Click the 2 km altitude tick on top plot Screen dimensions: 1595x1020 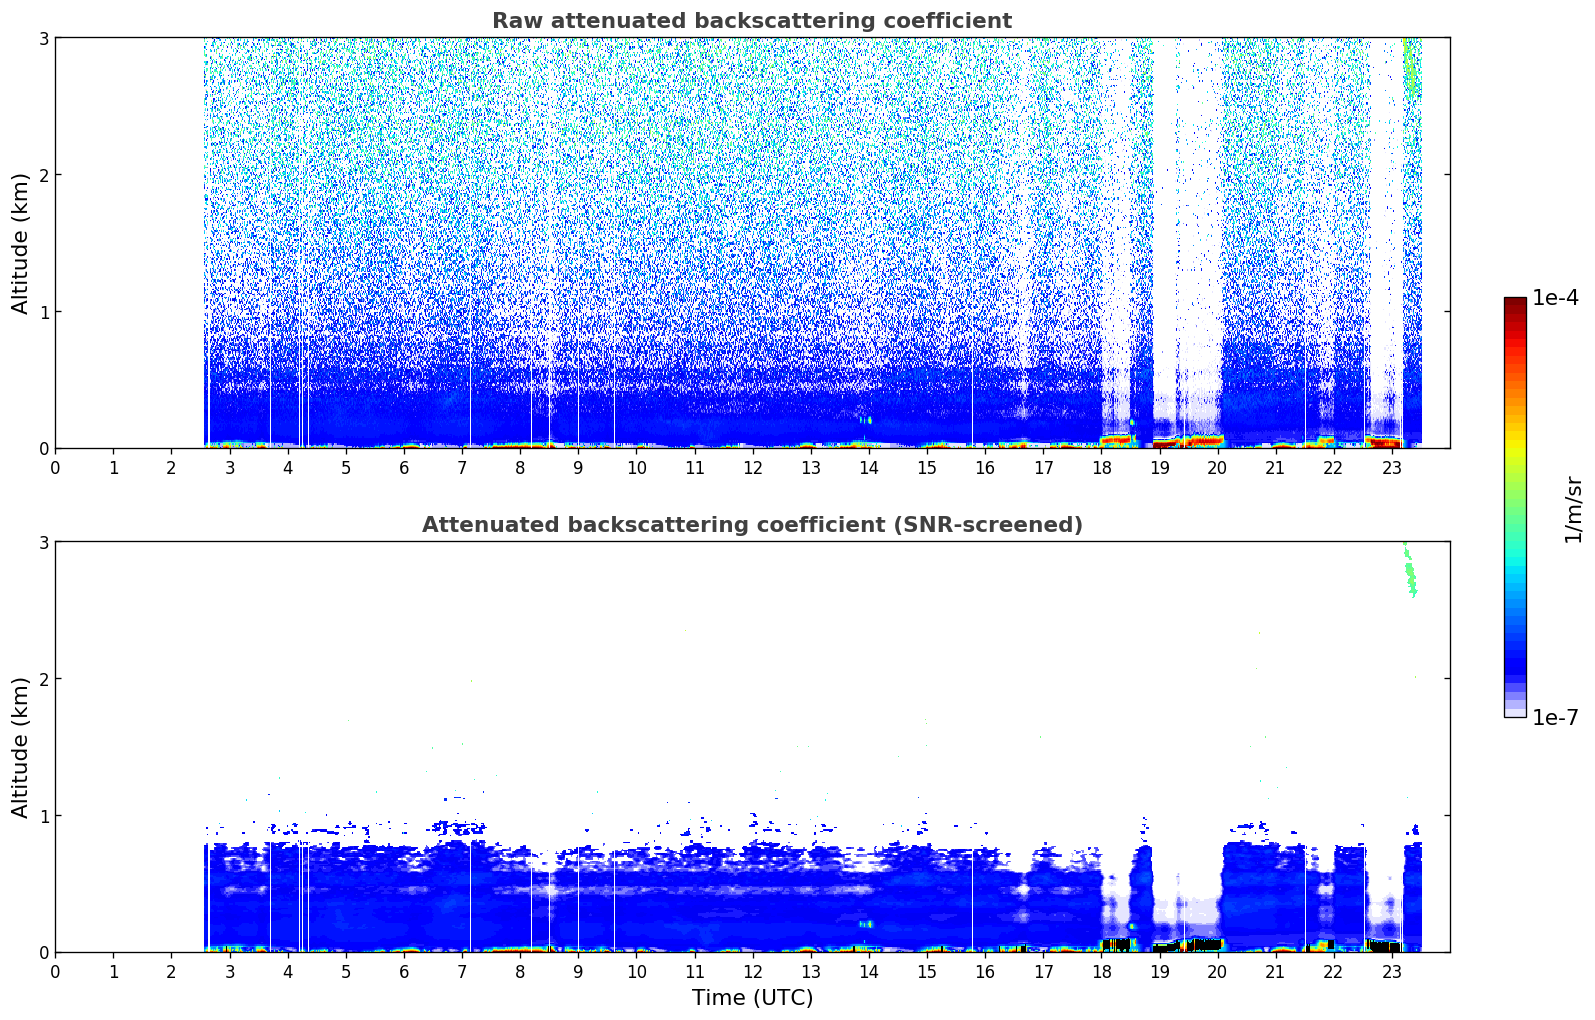tap(43, 175)
